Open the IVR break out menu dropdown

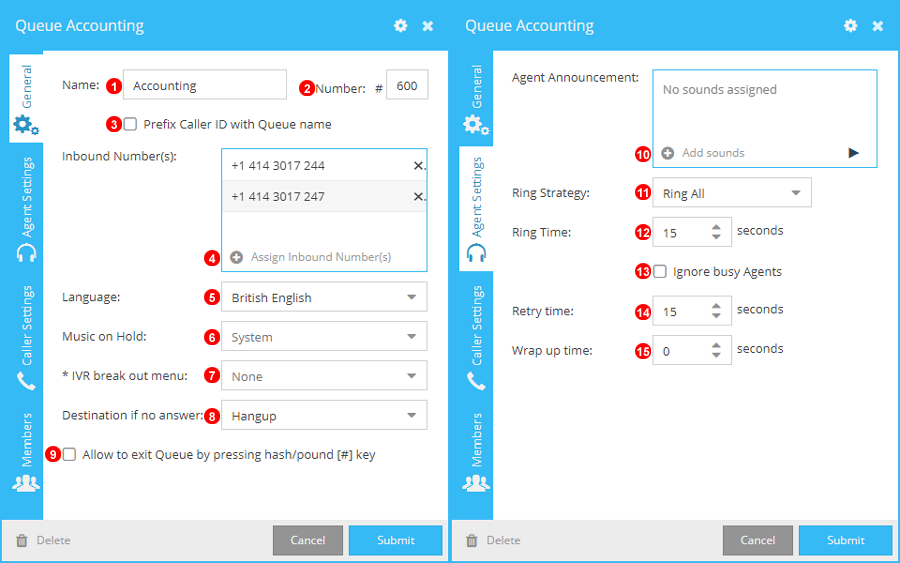[x=324, y=376]
